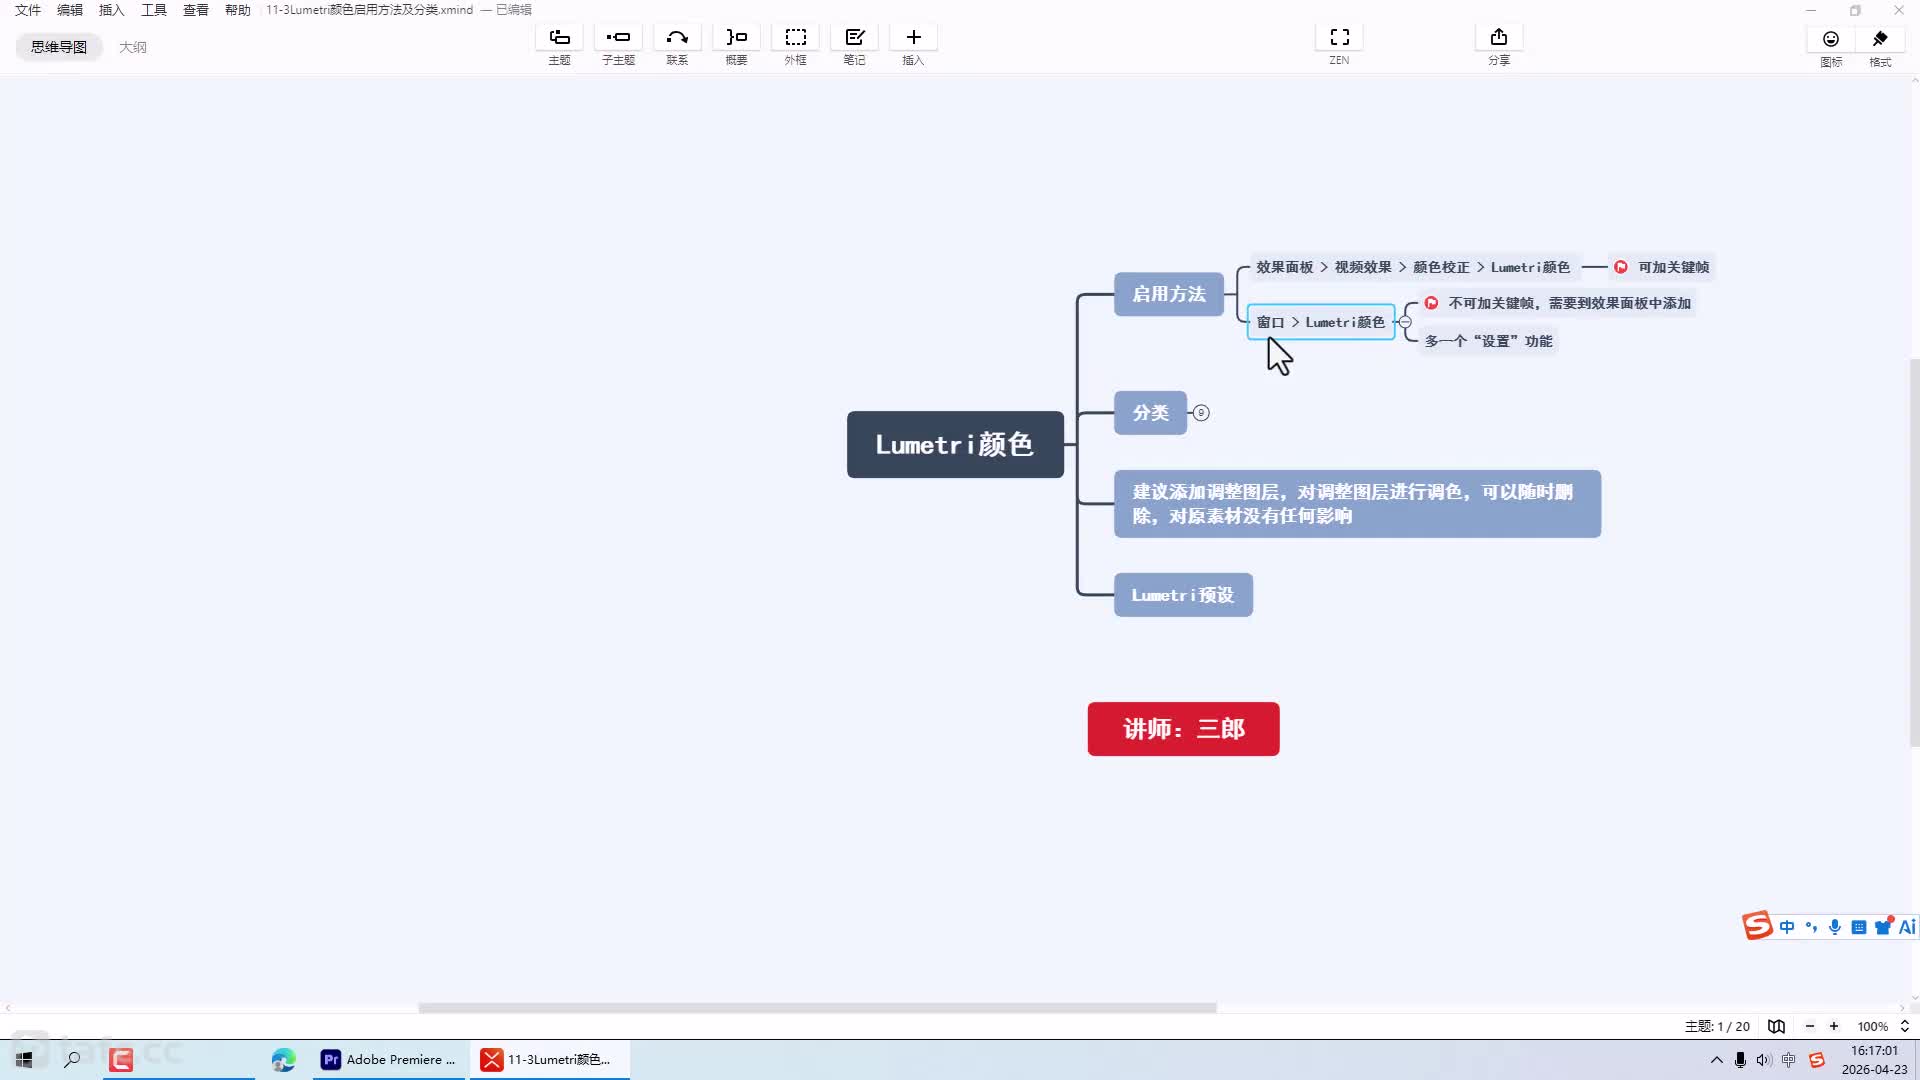Click the 主题: 1 / 20 topic count
The image size is (1920, 1080).
pyautogui.click(x=1717, y=1026)
